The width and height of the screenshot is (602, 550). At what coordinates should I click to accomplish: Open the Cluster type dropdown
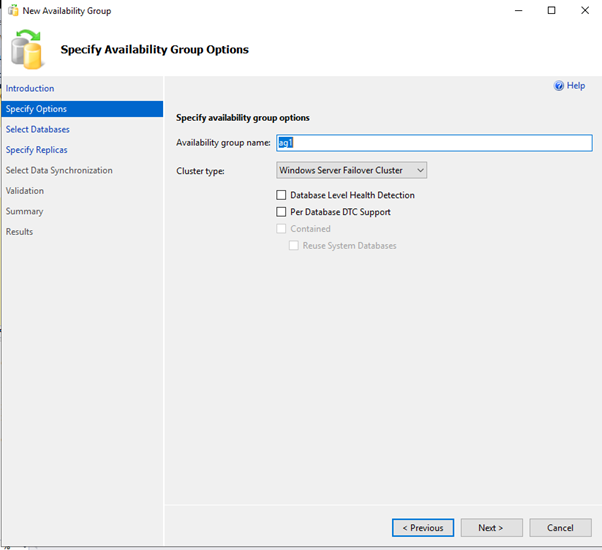(x=352, y=171)
